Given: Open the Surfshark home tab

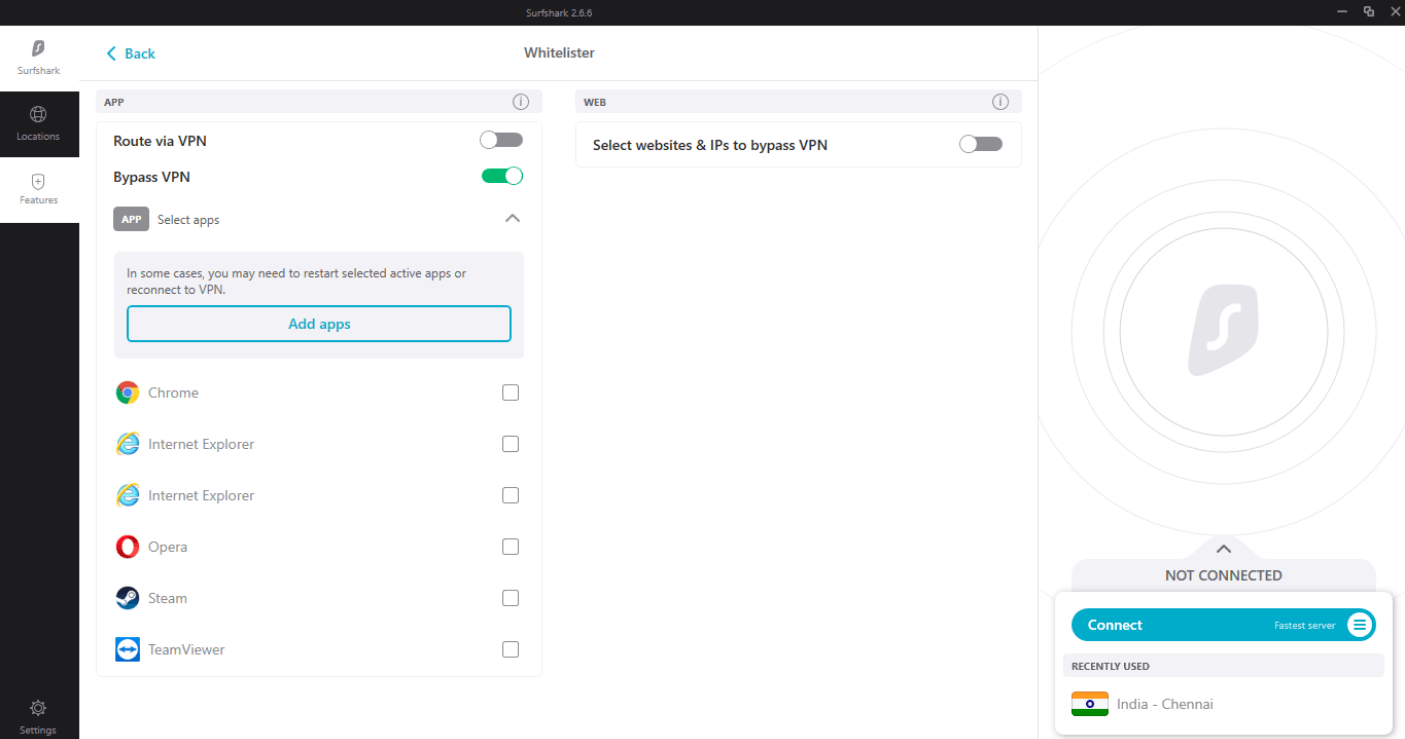Looking at the screenshot, I should point(39,58).
